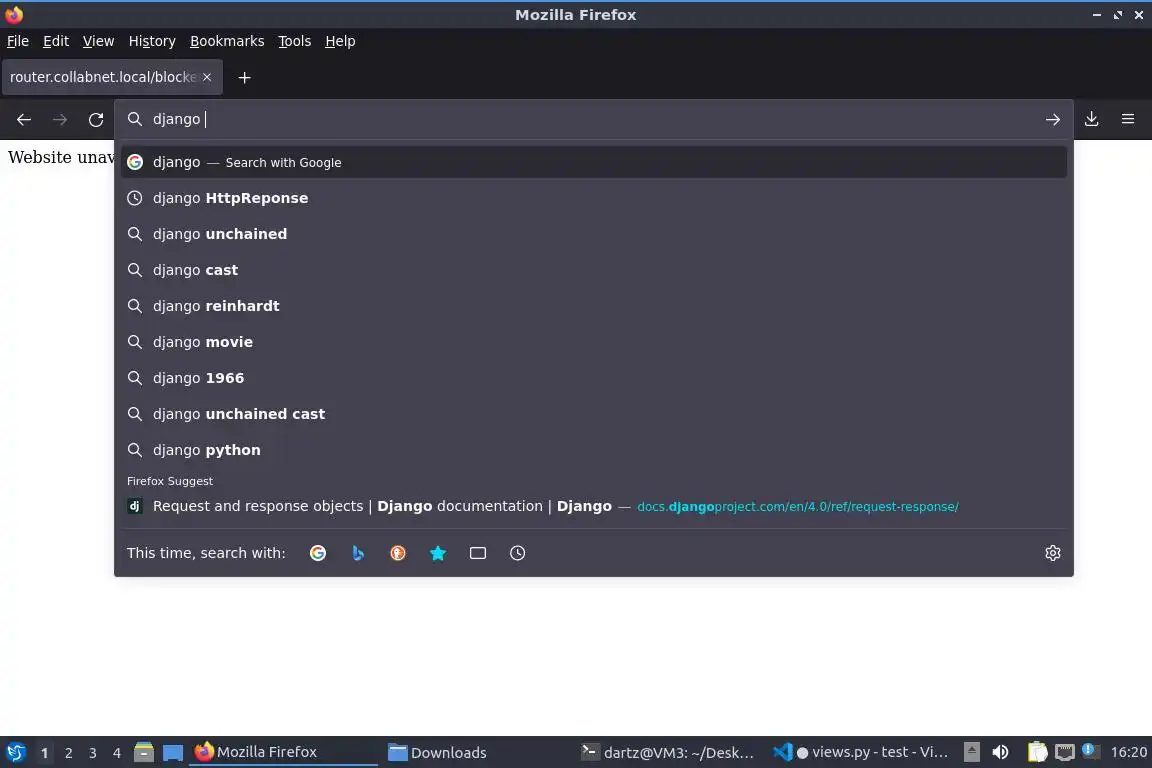
Task: Search this time with DuckDuckGo icon
Action: (397, 553)
